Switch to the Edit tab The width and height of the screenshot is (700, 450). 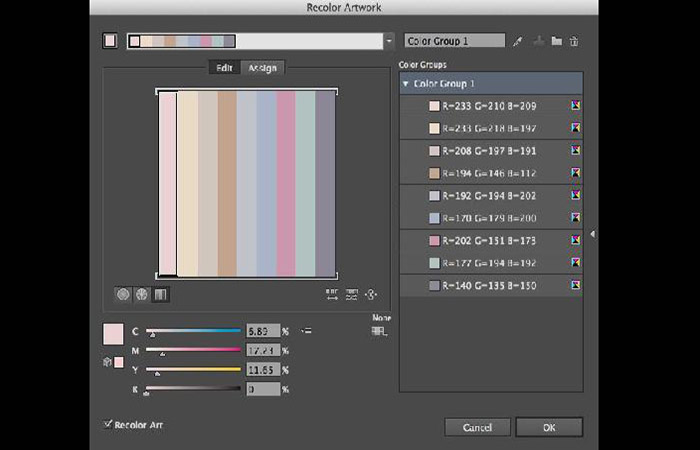(x=224, y=68)
